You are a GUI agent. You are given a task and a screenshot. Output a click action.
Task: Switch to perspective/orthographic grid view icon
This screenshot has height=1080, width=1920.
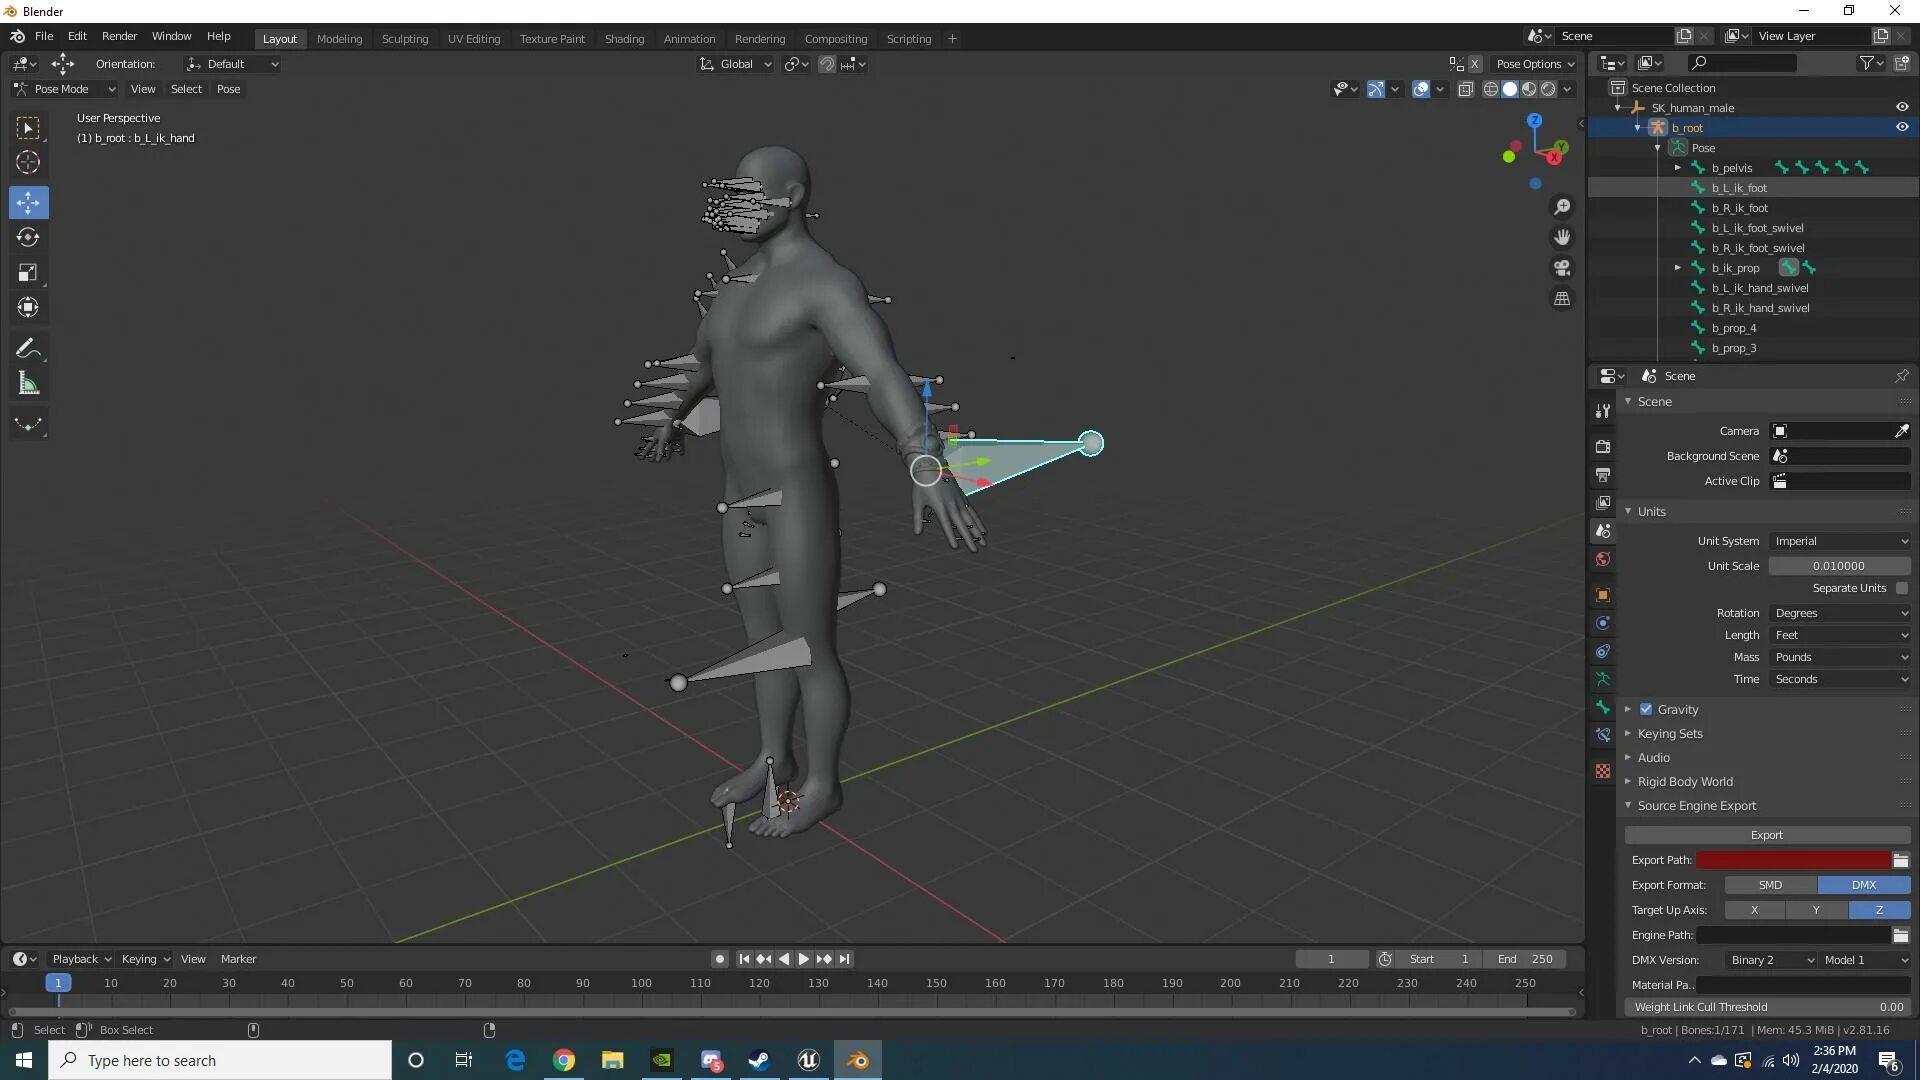pos(1562,299)
